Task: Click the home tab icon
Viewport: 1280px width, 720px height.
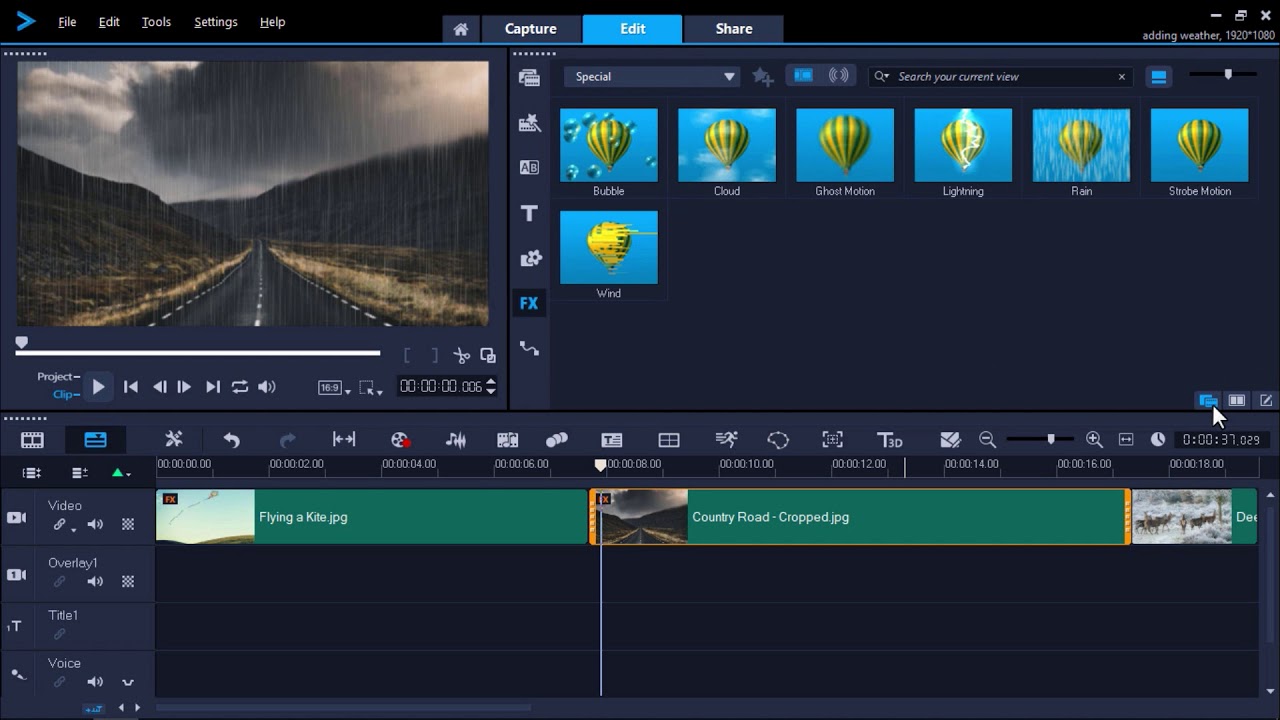Action: coord(460,29)
